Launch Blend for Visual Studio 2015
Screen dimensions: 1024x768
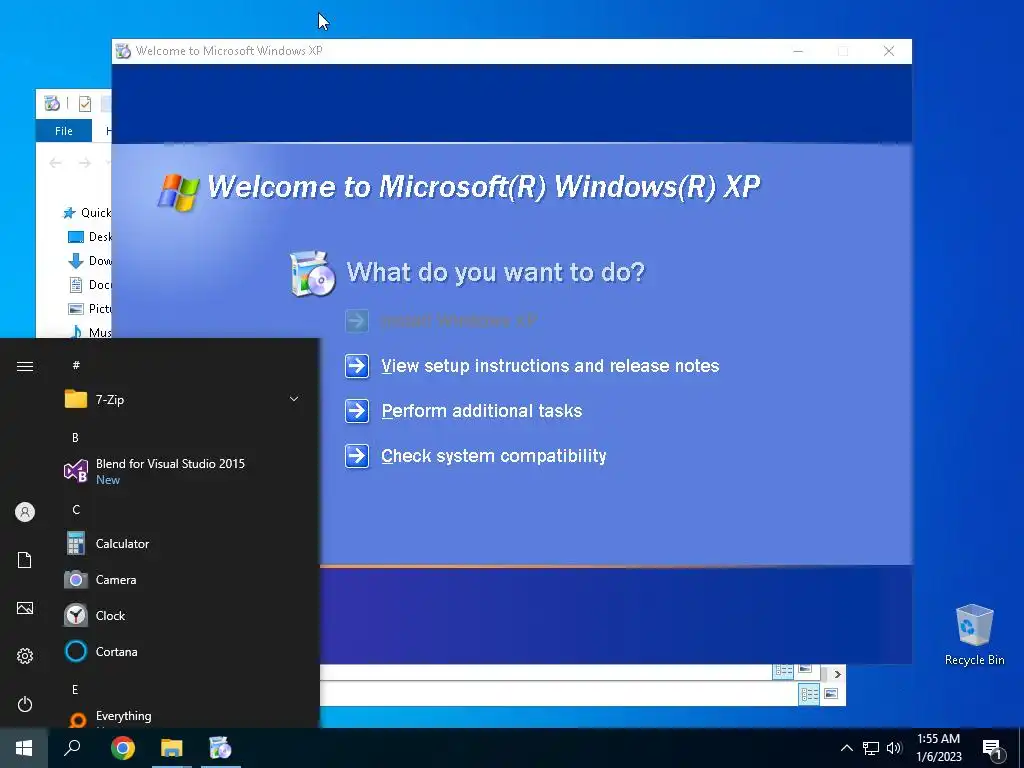184,471
